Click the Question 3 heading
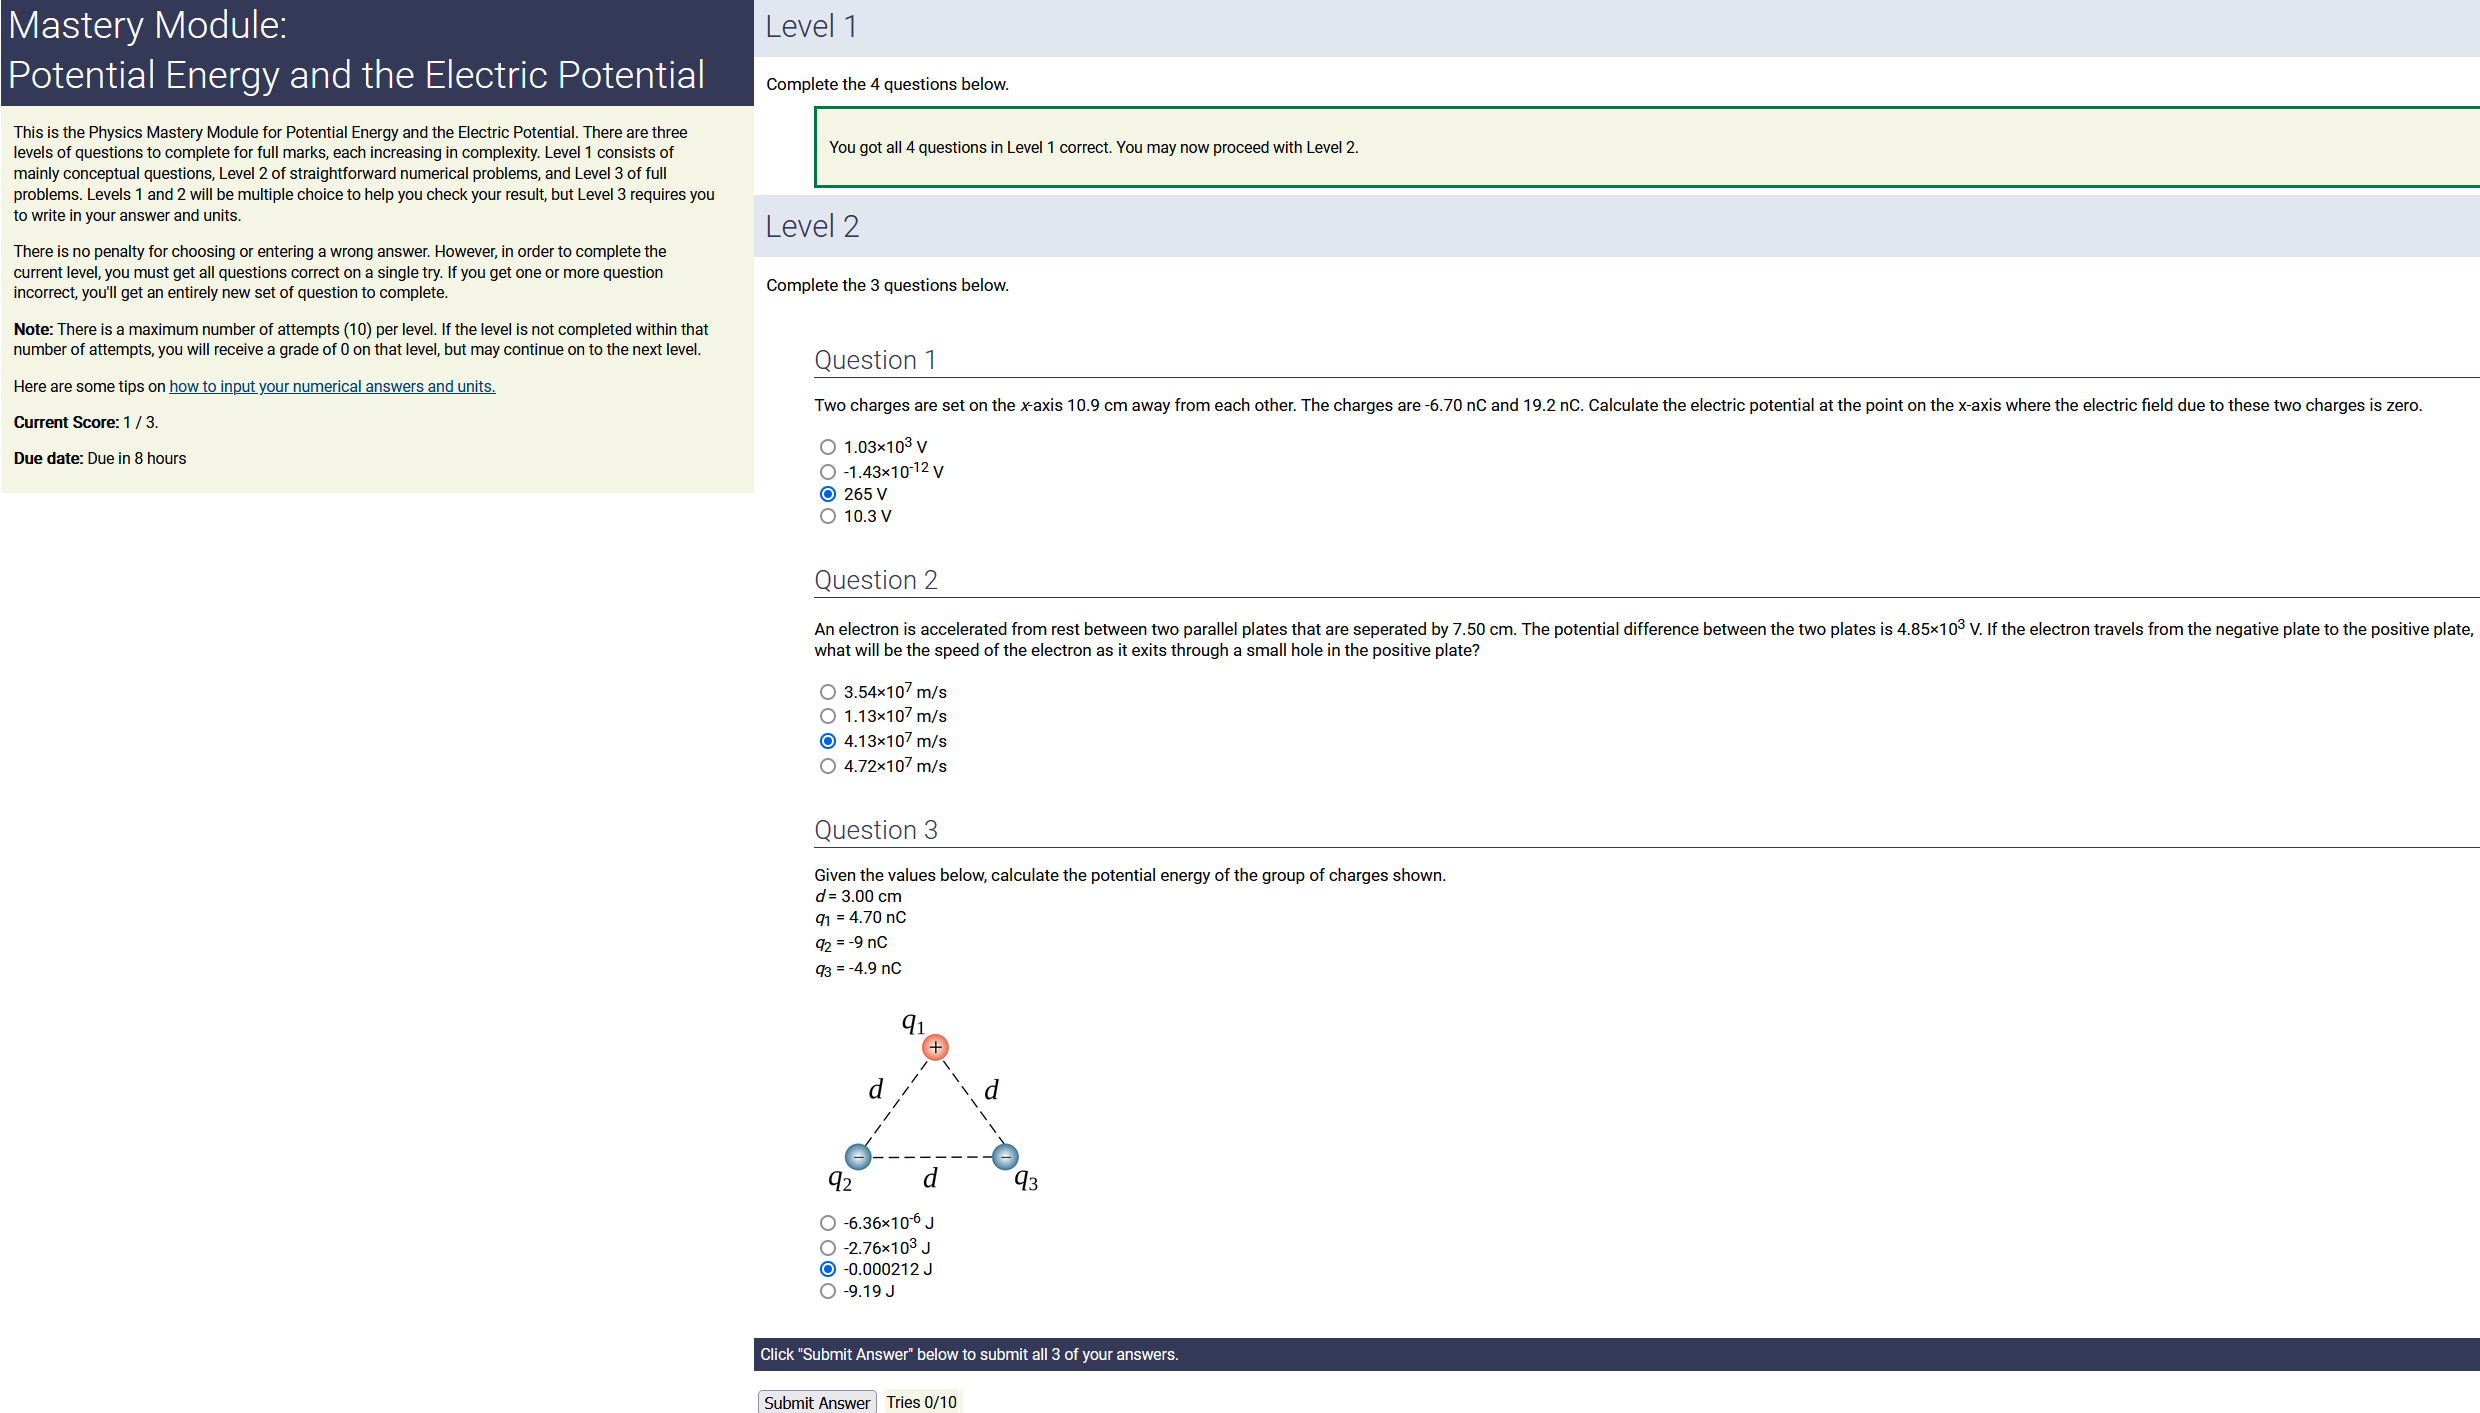Screen dimensions: 2480x1413 tap(875, 830)
